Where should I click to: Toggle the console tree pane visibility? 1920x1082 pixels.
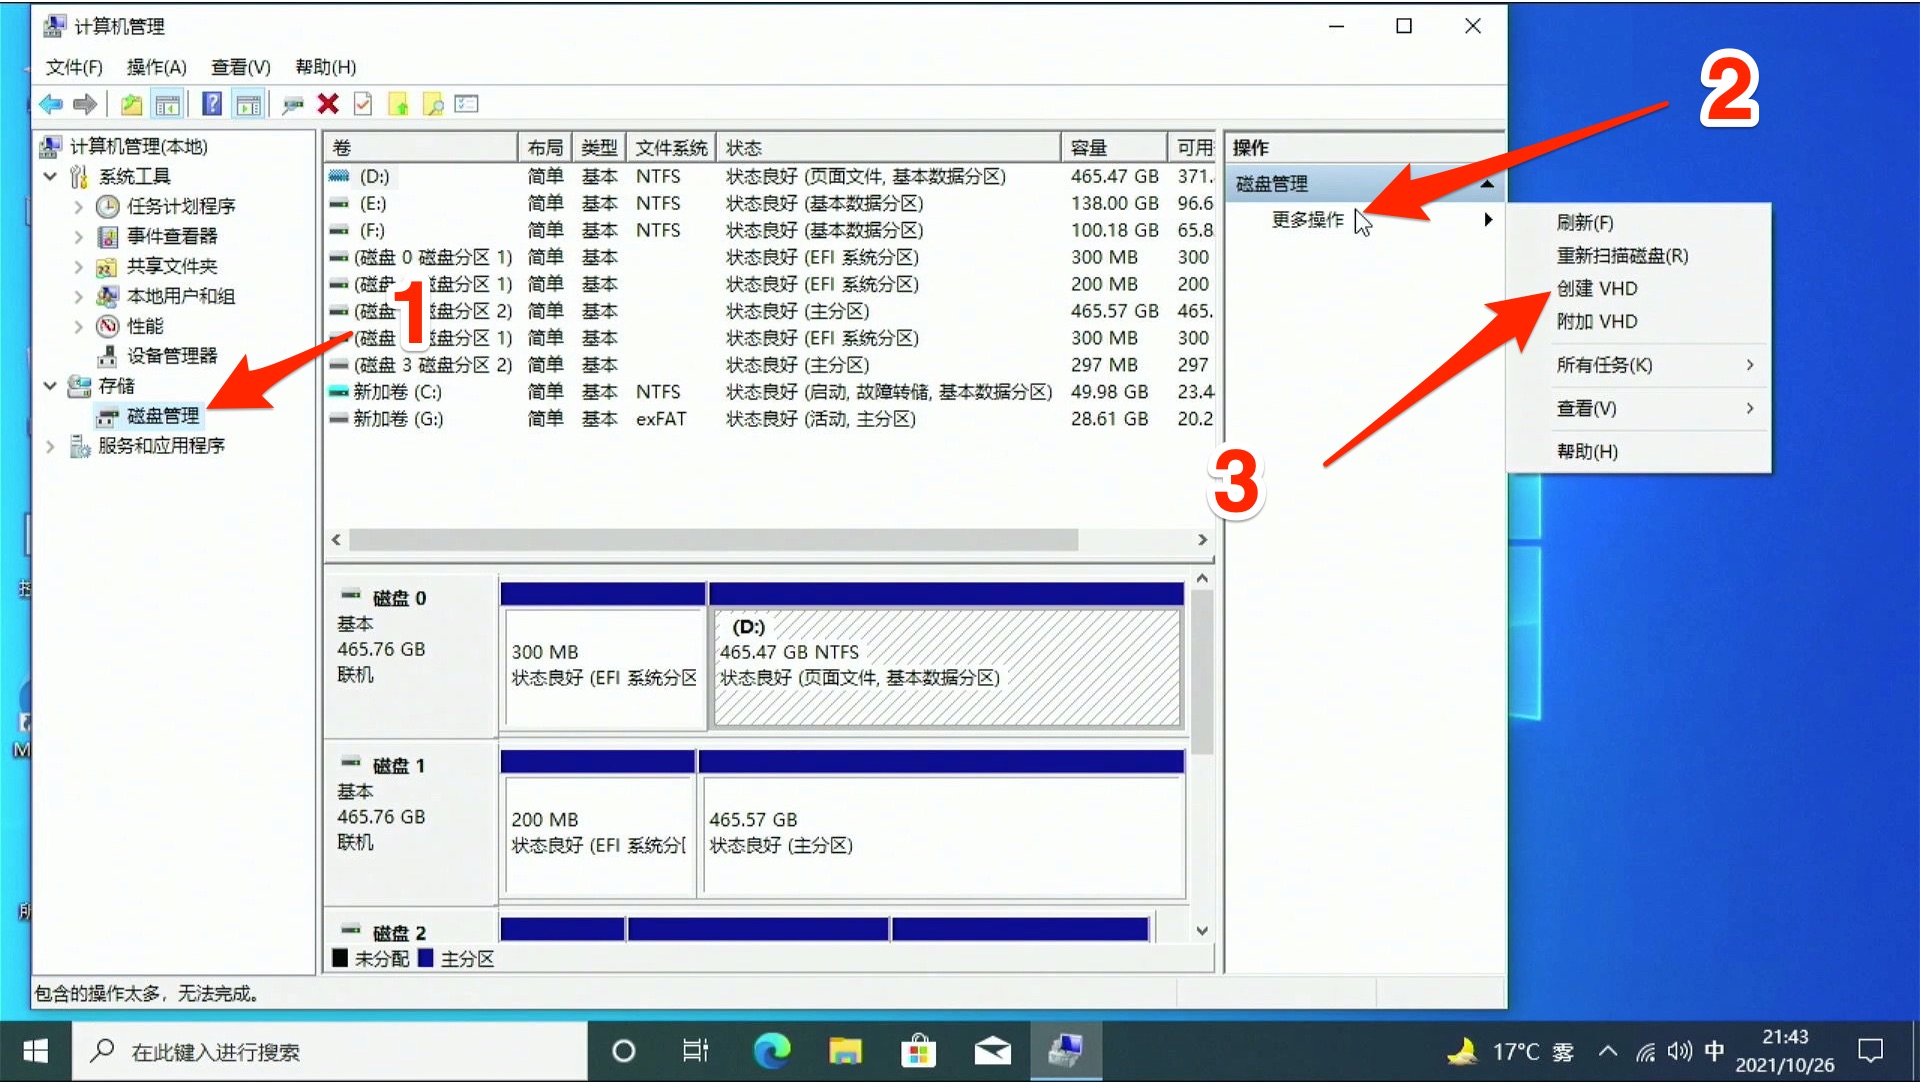(x=168, y=104)
